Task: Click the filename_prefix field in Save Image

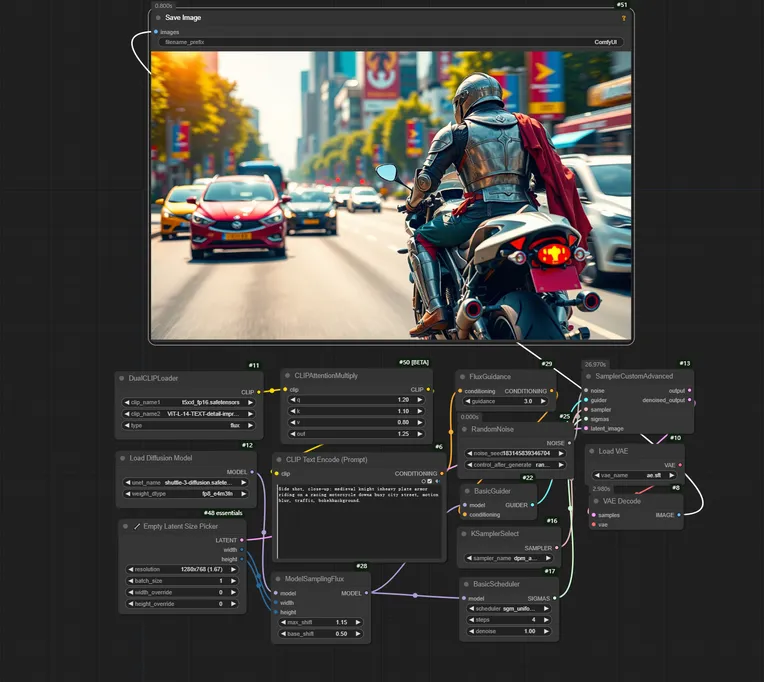Action: (391, 42)
